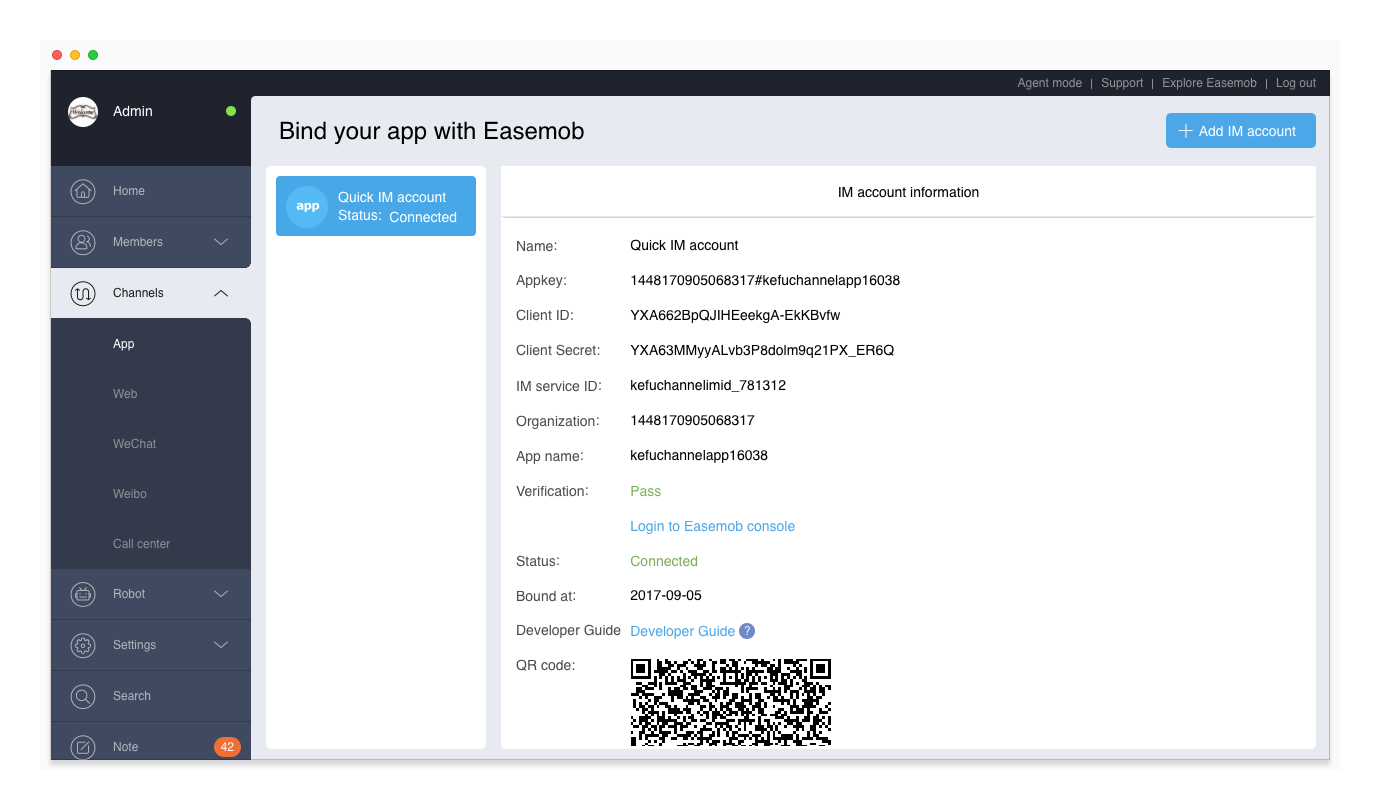Open Explore Easemob link
This screenshot has height=810, width=1380.
coord(1209,83)
